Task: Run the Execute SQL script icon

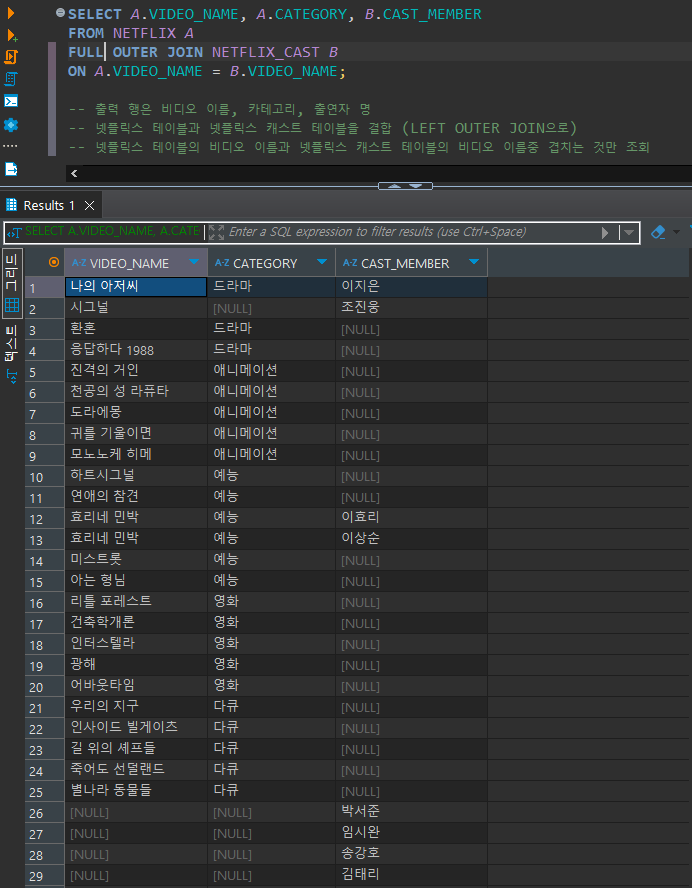Action: tap(11, 57)
